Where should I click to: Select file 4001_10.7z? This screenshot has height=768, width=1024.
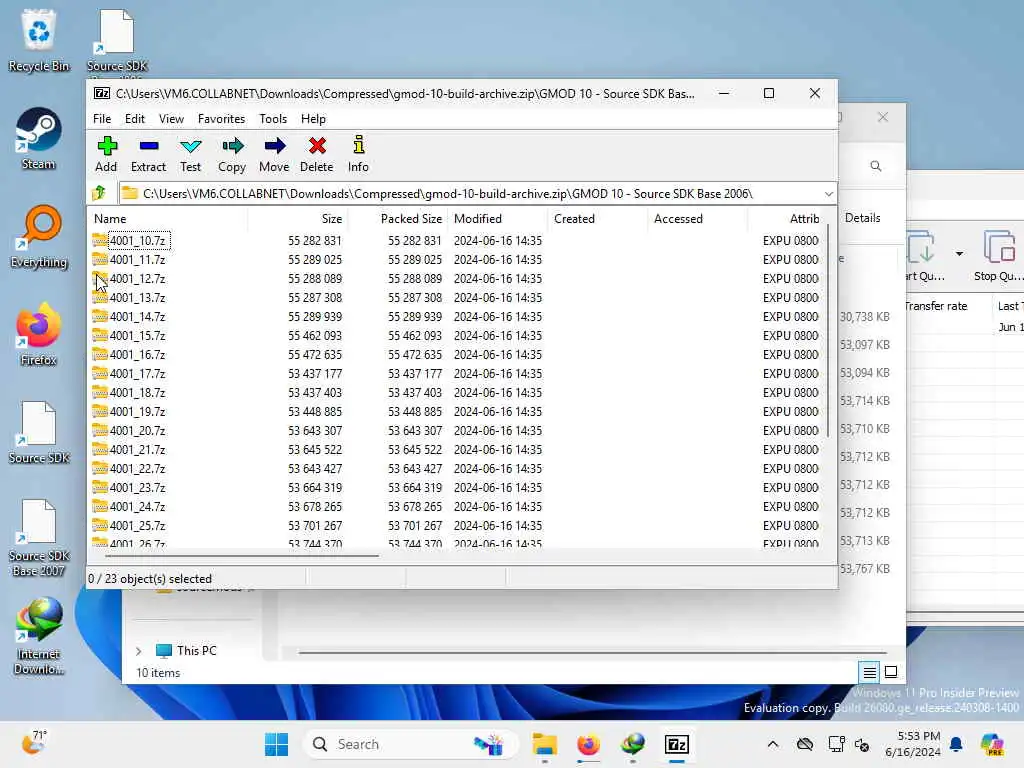(x=137, y=240)
